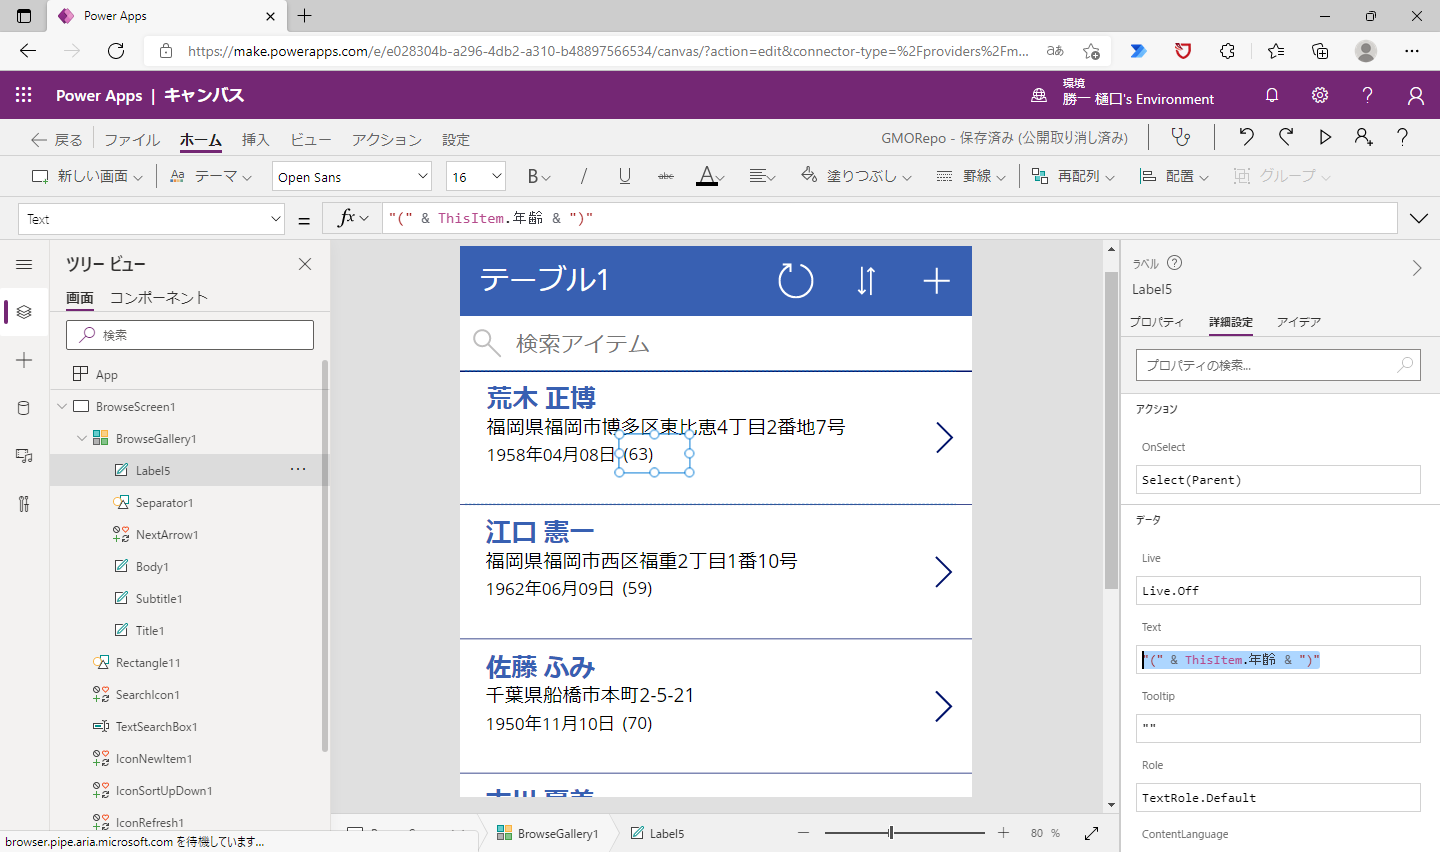Screen dimensions: 1440x852
Task: Open the 挿入 menu tab
Action: (255, 140)
